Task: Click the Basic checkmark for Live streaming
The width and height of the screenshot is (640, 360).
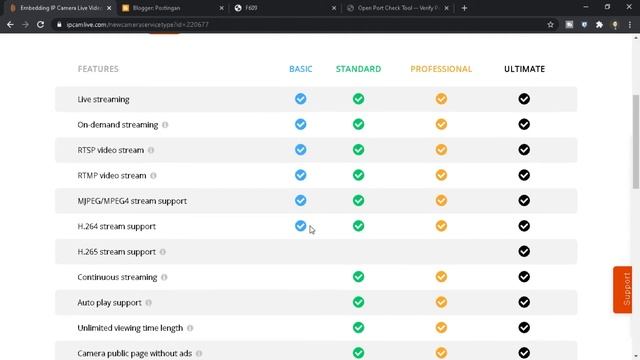Action: click(x=300, y=99)
